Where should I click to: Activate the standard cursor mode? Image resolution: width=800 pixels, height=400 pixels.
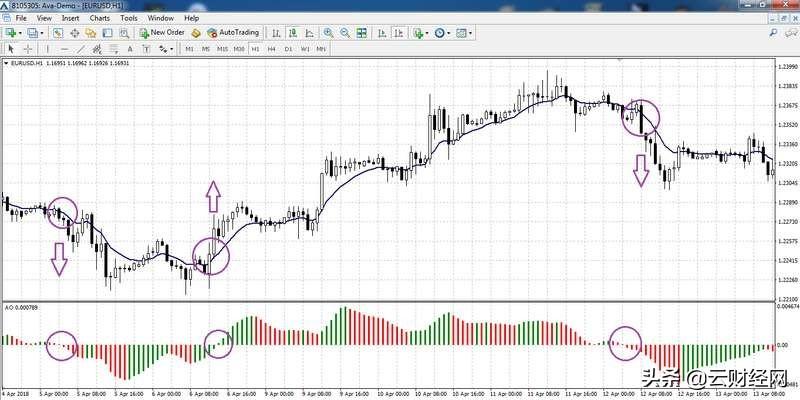pyautogui.click(x=11, y=49)
